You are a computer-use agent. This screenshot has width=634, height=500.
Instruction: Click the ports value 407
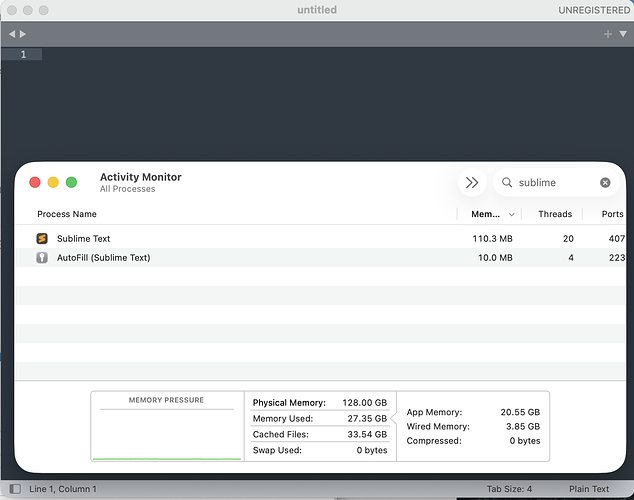pos(617,238)
